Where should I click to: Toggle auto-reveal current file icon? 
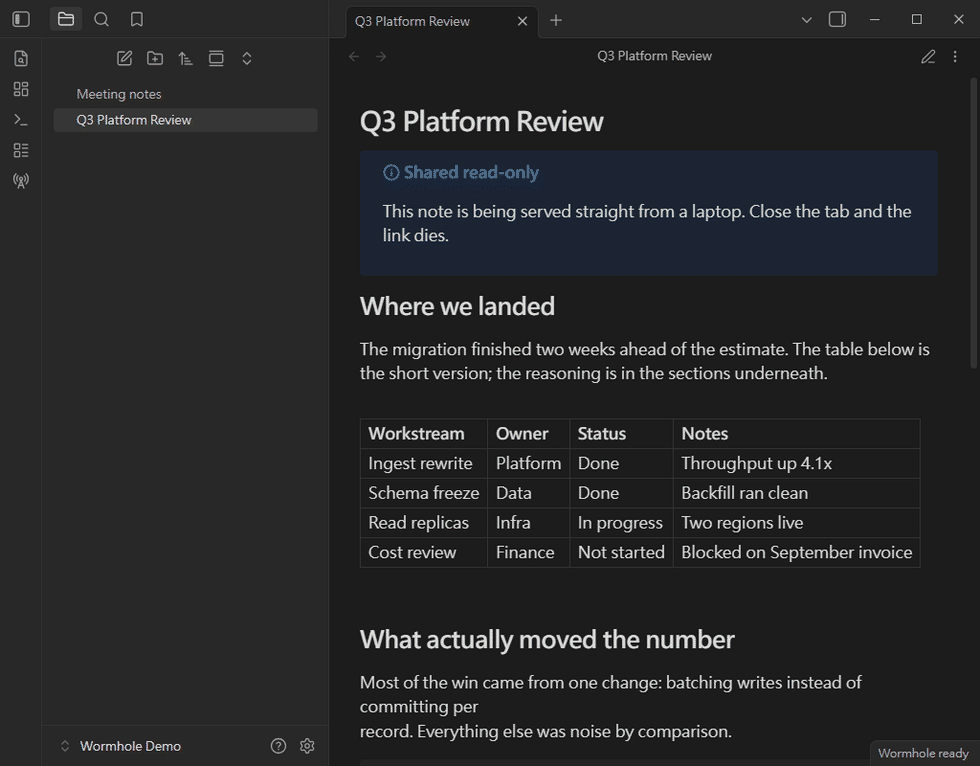[216, 59]
